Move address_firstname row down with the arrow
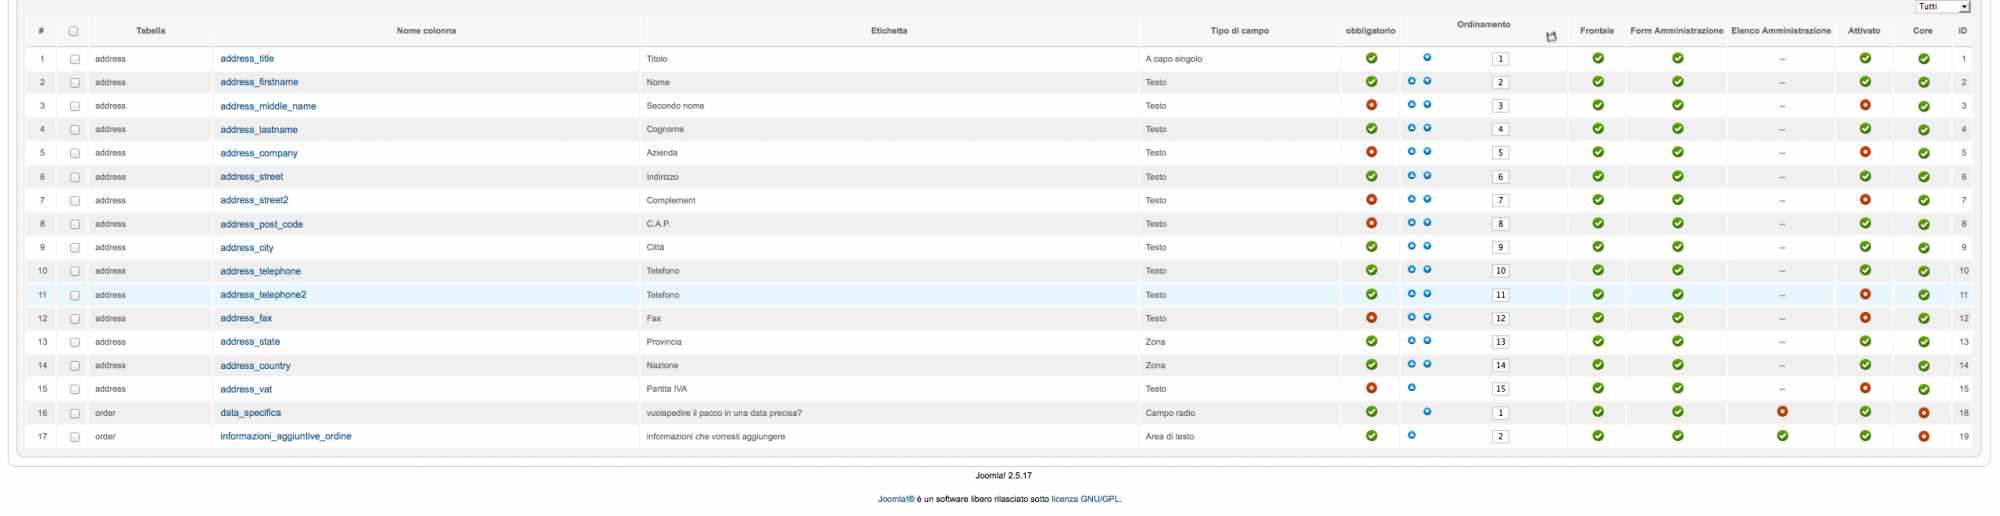 [x=1427, y=81]
